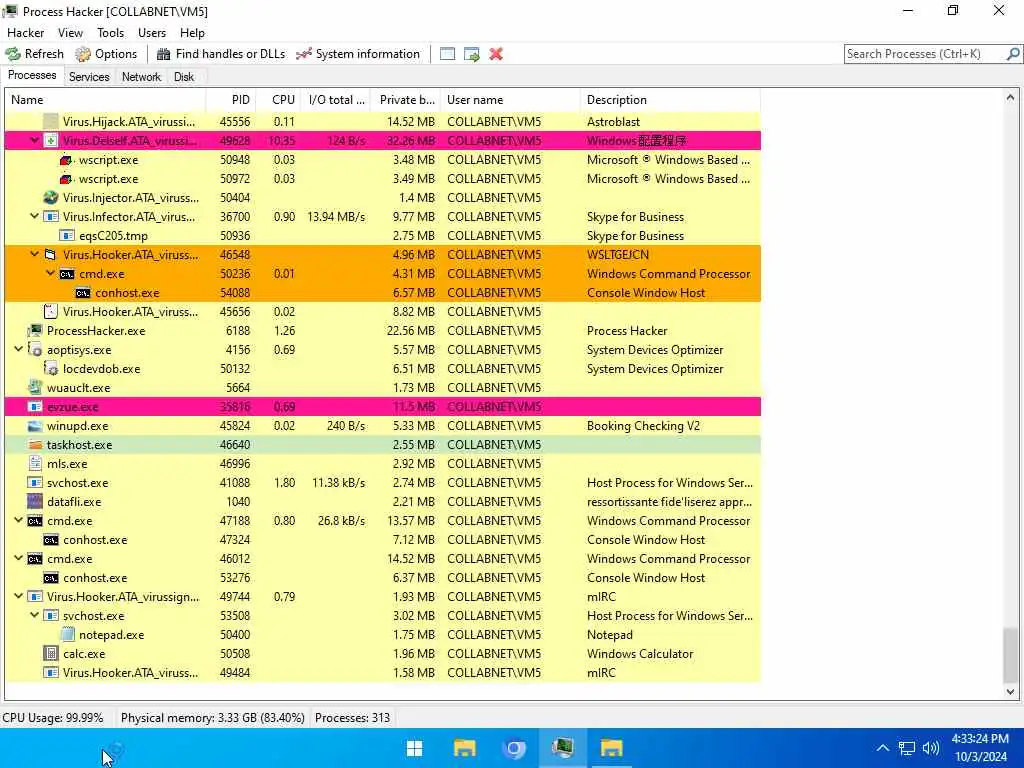Click the evzue.exe process icon
The image size is (1024, 768).
(35, 407)
